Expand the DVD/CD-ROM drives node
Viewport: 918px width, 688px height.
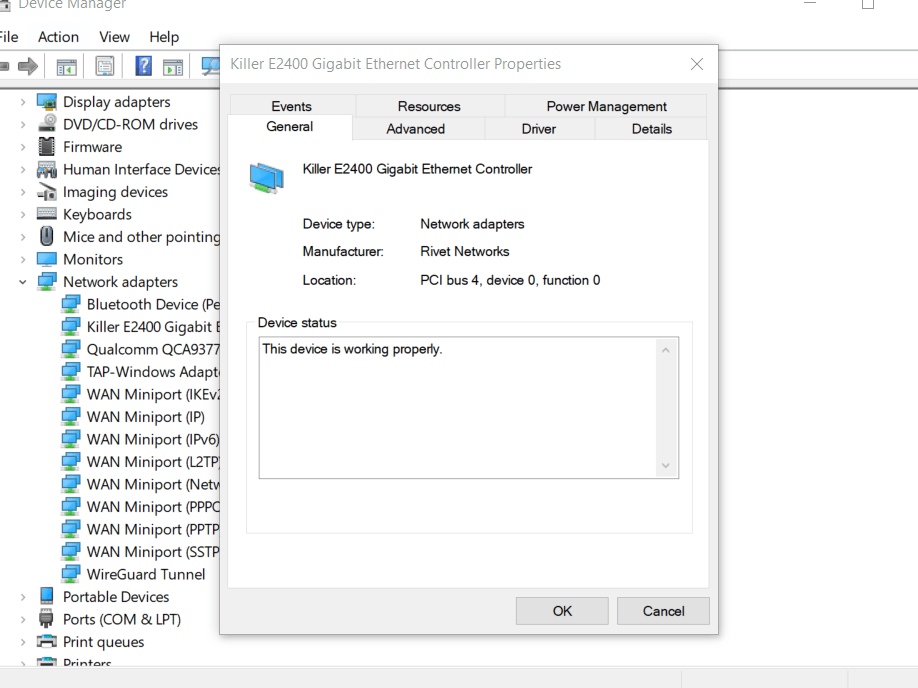[23, 124]
